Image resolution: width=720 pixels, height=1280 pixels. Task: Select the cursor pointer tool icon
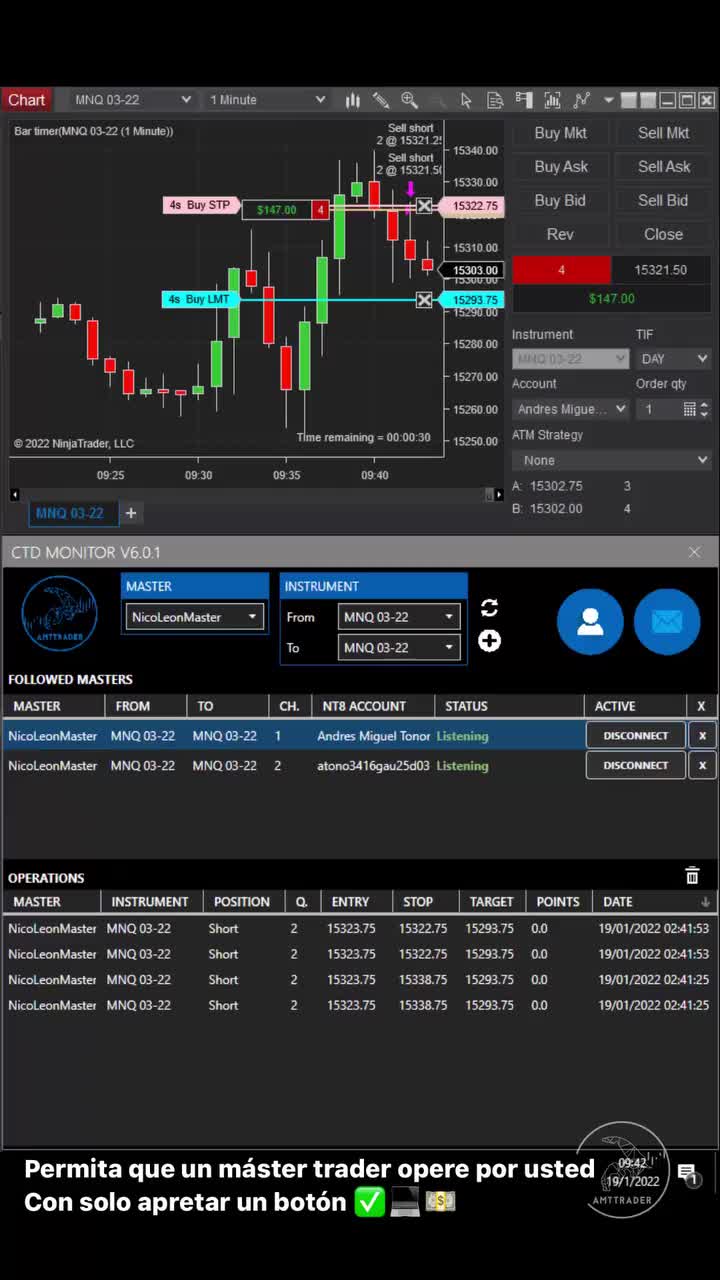click(x=466, y=100)
